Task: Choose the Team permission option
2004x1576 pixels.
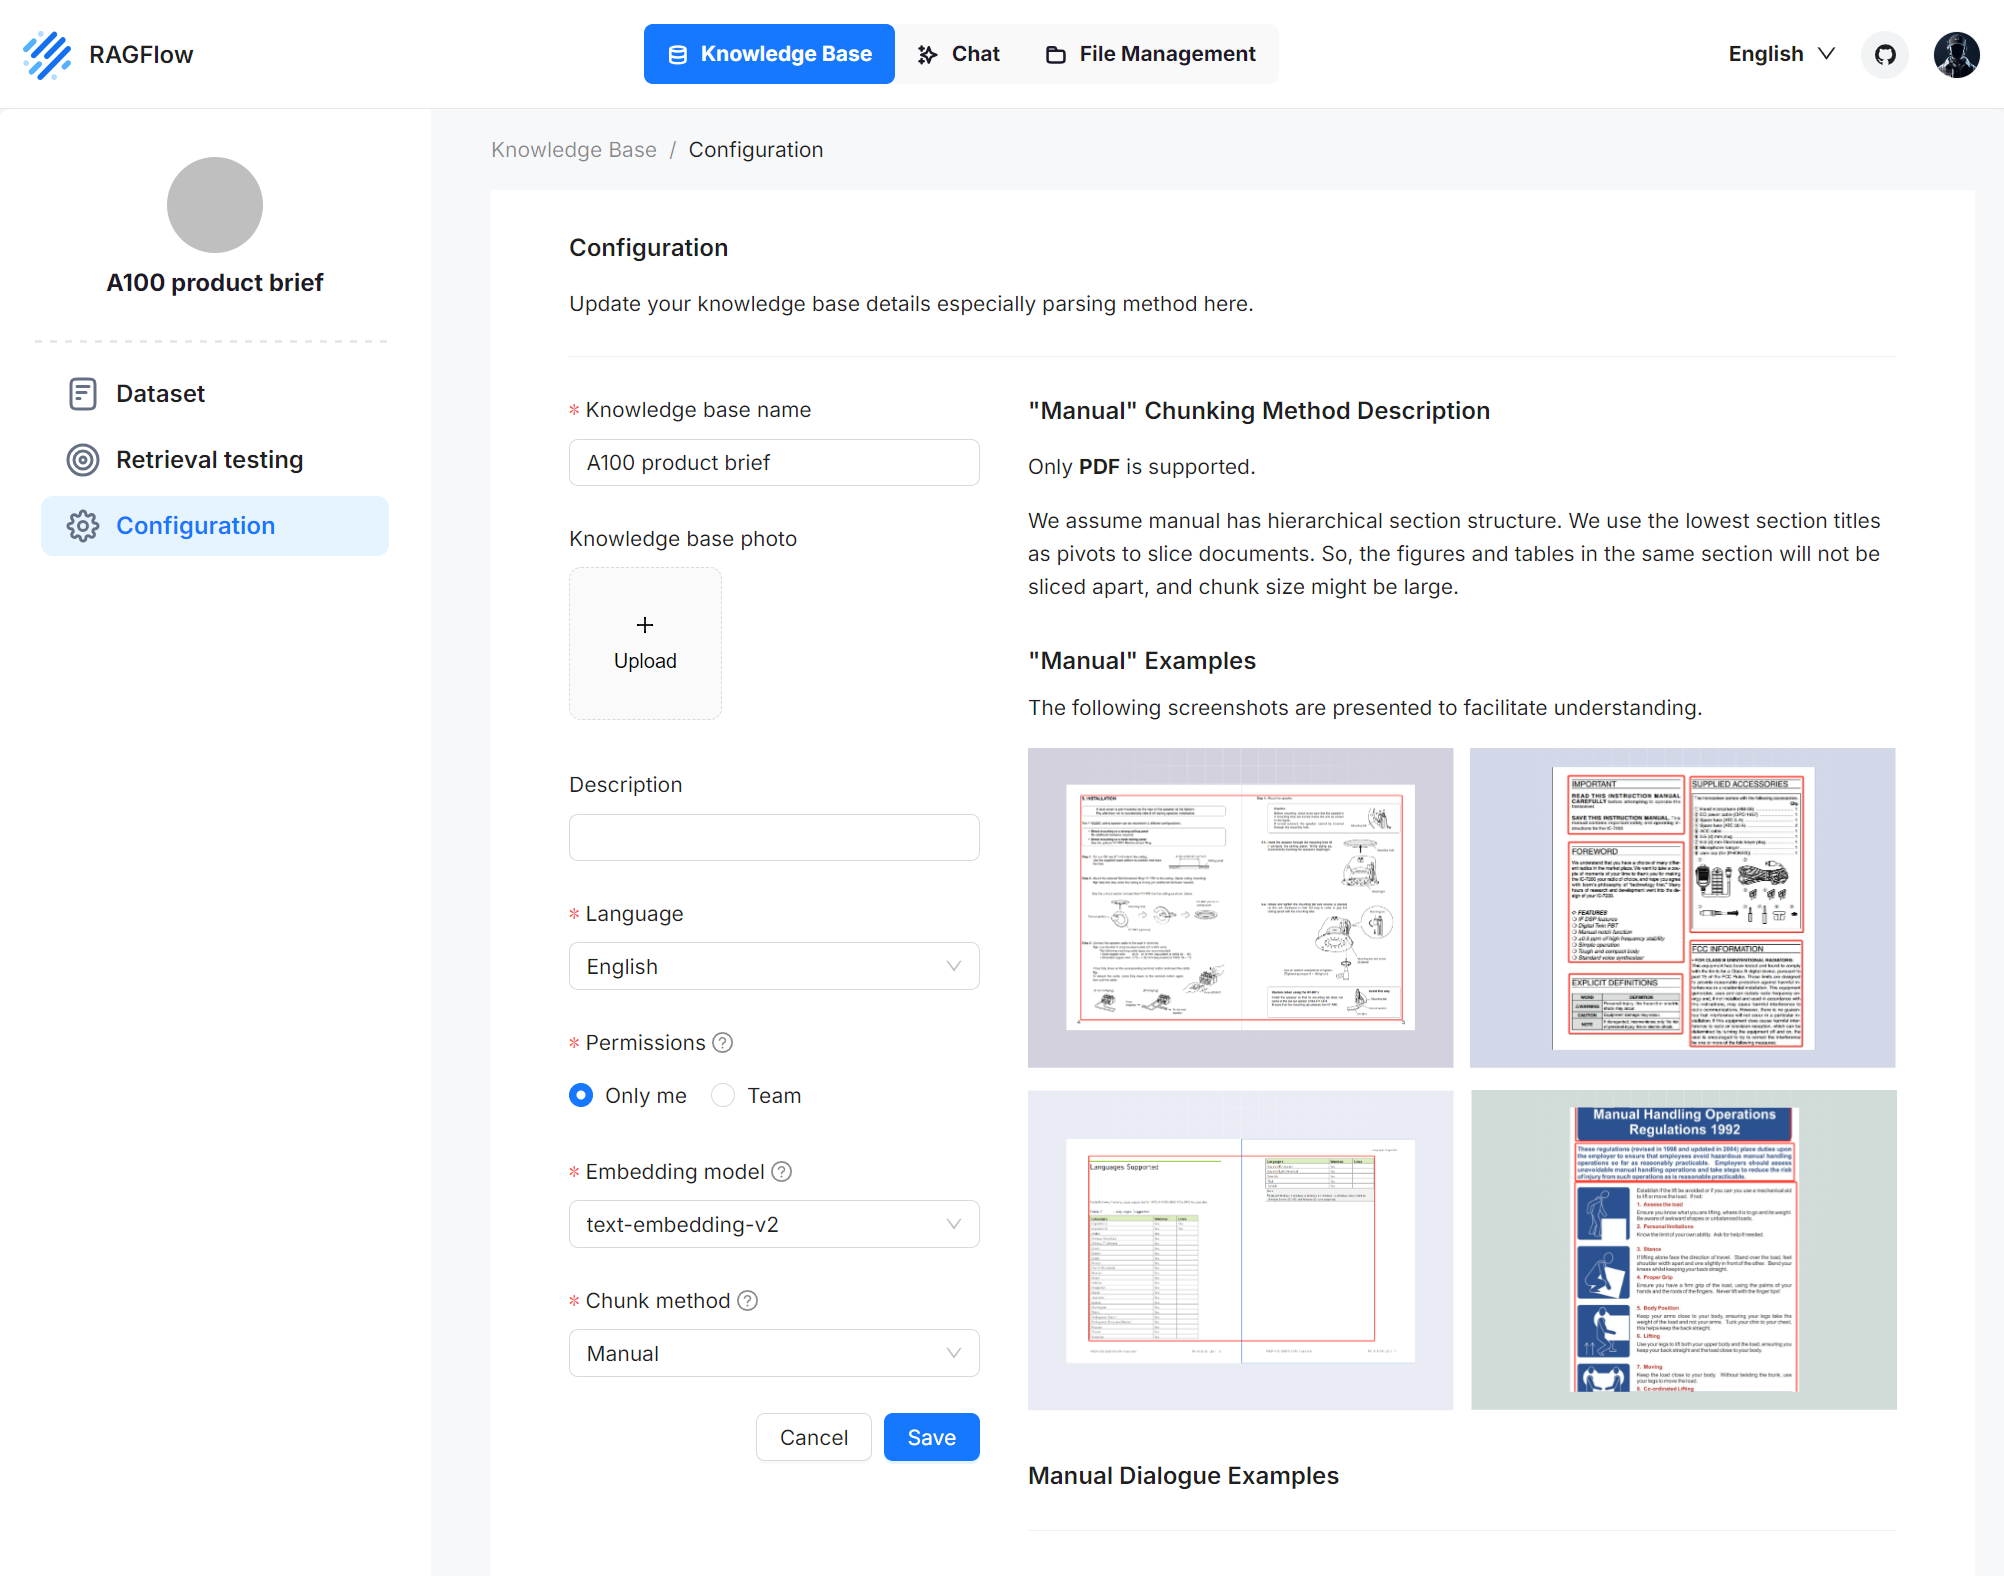Action: click(722, 1095)
